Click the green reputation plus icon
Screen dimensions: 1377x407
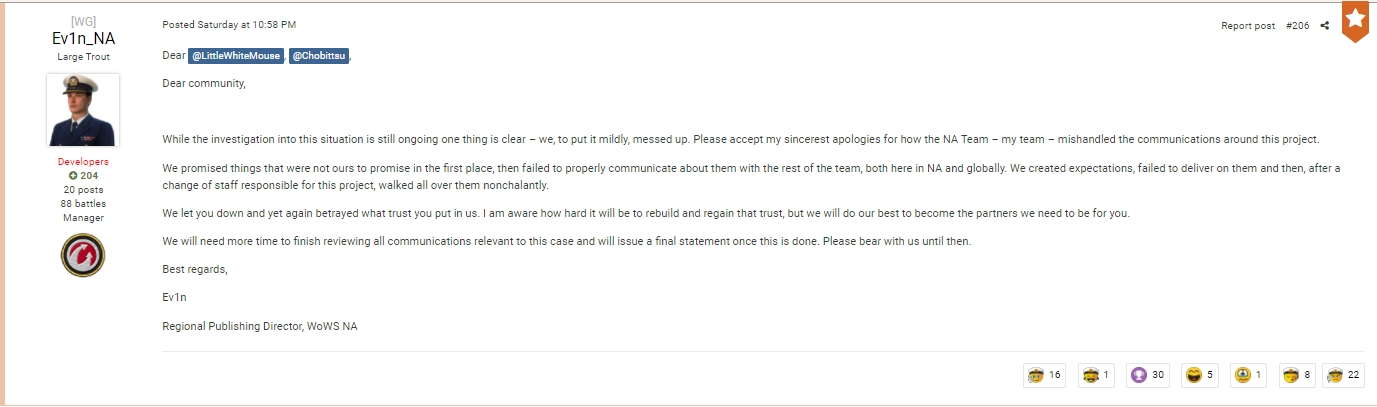coord(73,176)
